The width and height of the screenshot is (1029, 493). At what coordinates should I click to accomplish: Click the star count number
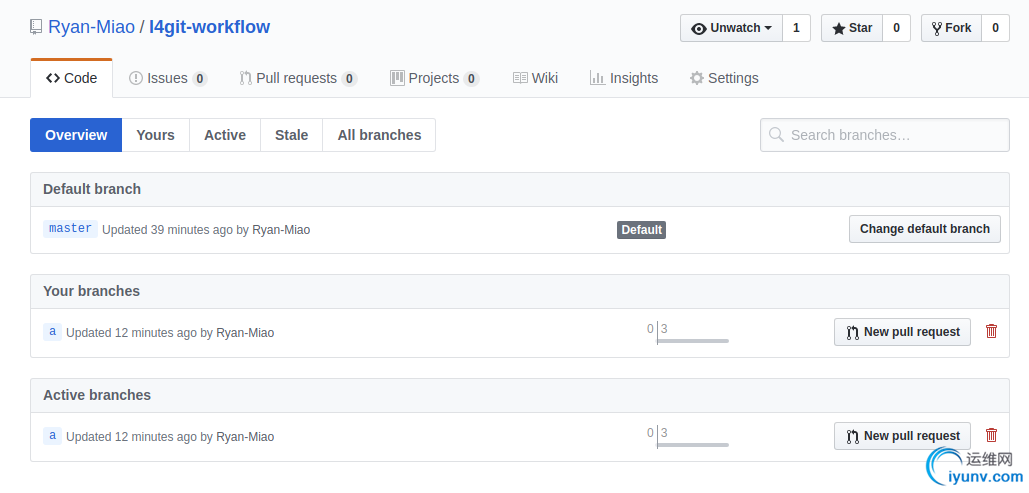[896, 28]
